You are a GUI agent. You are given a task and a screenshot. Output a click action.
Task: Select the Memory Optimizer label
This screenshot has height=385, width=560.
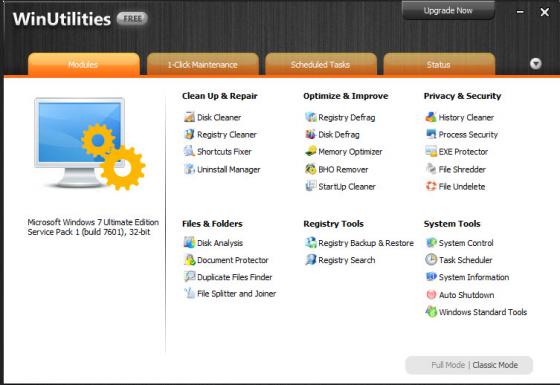350,152
